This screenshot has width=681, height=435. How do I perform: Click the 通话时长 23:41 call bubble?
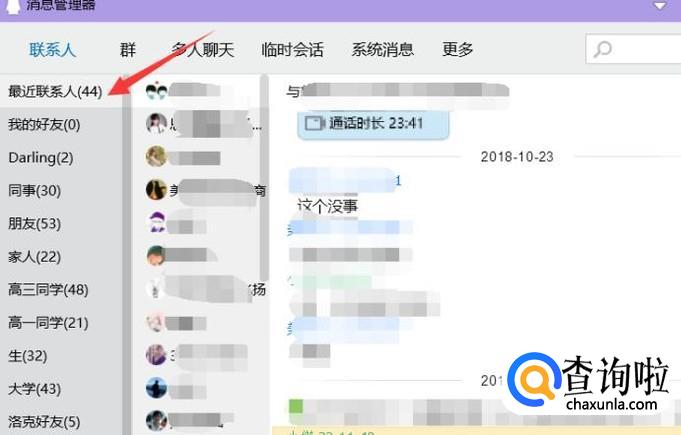click(x=373, y=125)
